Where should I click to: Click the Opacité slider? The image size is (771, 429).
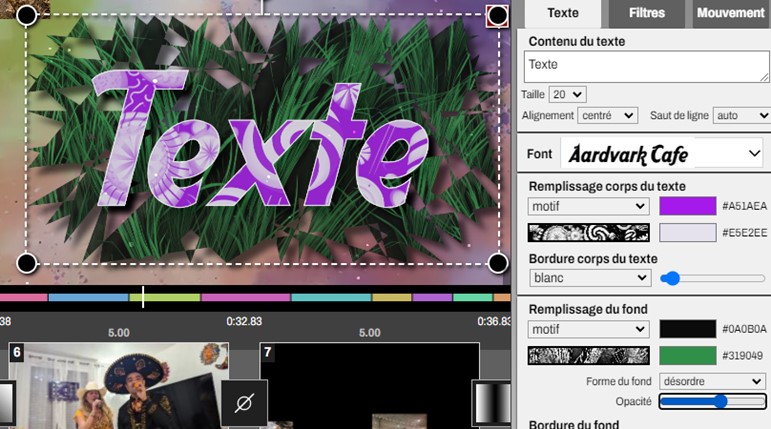(712, 401)
